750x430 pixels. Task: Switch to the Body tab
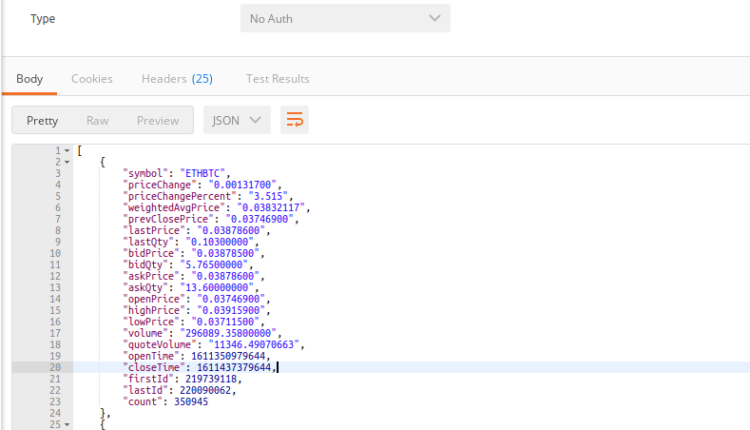[x=29, y=78]
